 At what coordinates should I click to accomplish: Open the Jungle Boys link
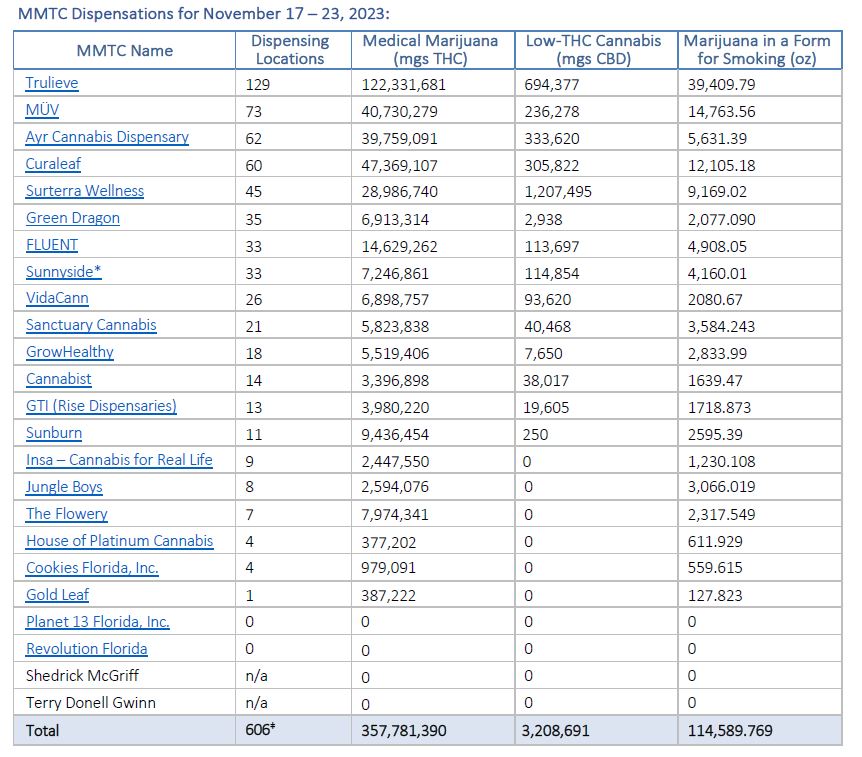point(64,487)
